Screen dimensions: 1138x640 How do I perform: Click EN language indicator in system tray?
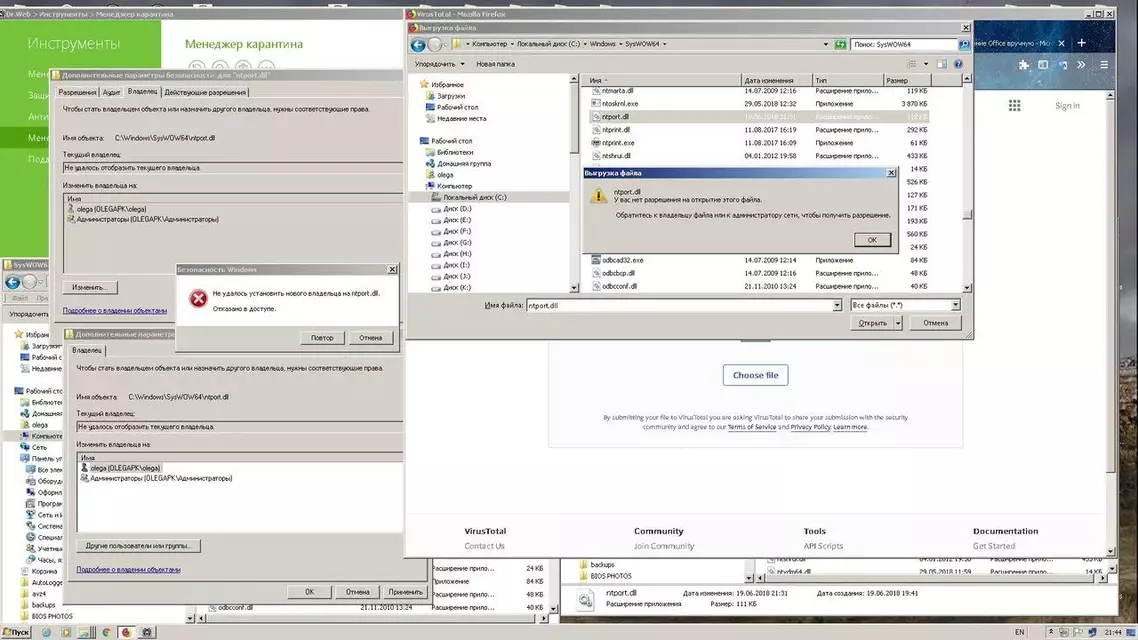[x=1019, y=632]
